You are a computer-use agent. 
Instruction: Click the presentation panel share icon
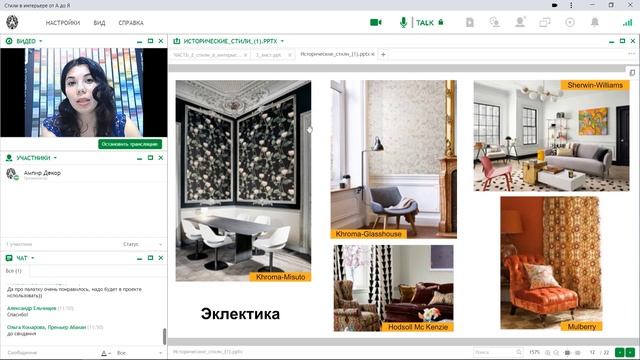point(177,41)
